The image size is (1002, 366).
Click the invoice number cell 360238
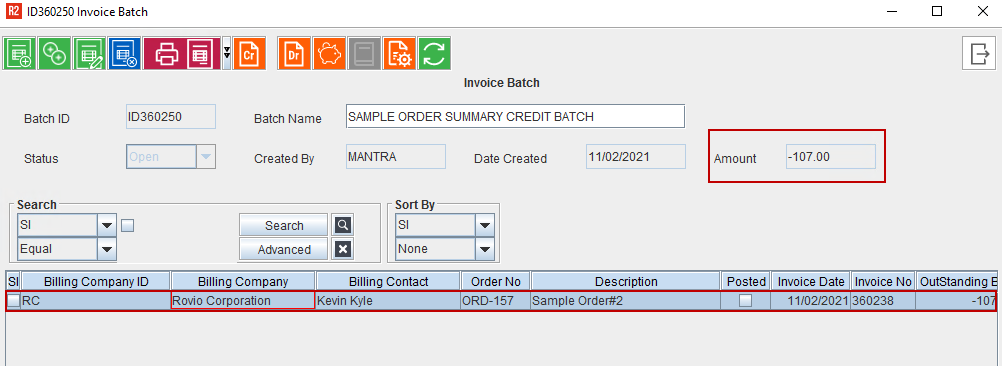point(883,301)
